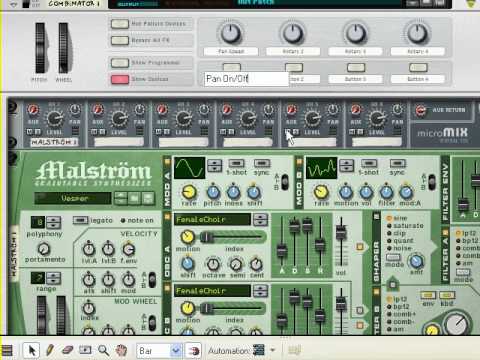The image size is (480, 360).
Task: Click the MOD A pitch knob
Action: point(213,192)
